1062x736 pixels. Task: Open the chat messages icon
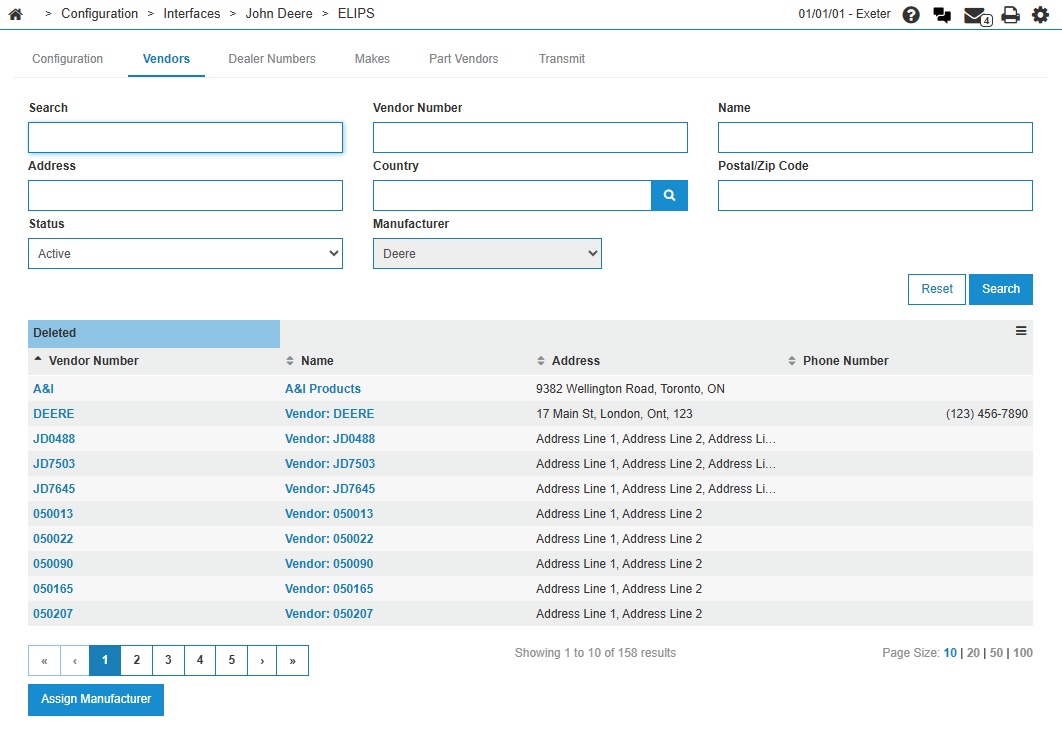[x=942, y=15]
